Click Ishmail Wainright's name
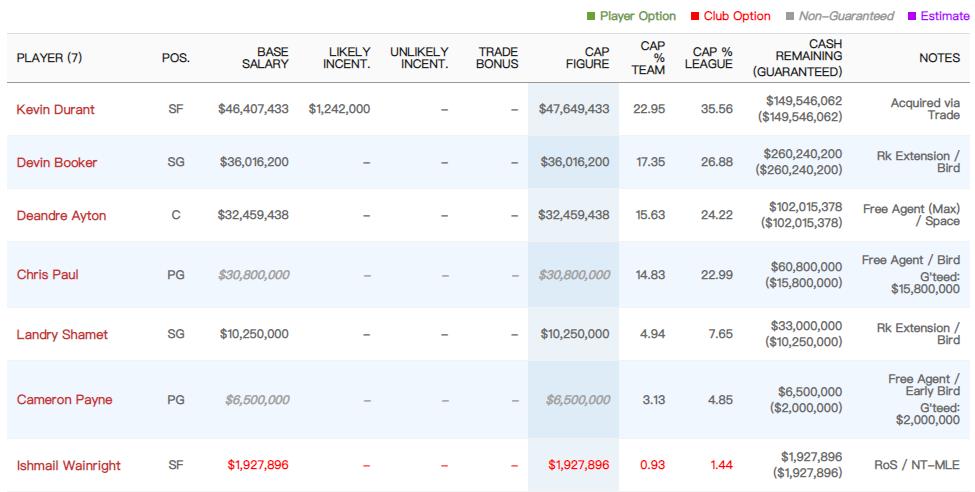The image size is (975, 492). [67, 465]
